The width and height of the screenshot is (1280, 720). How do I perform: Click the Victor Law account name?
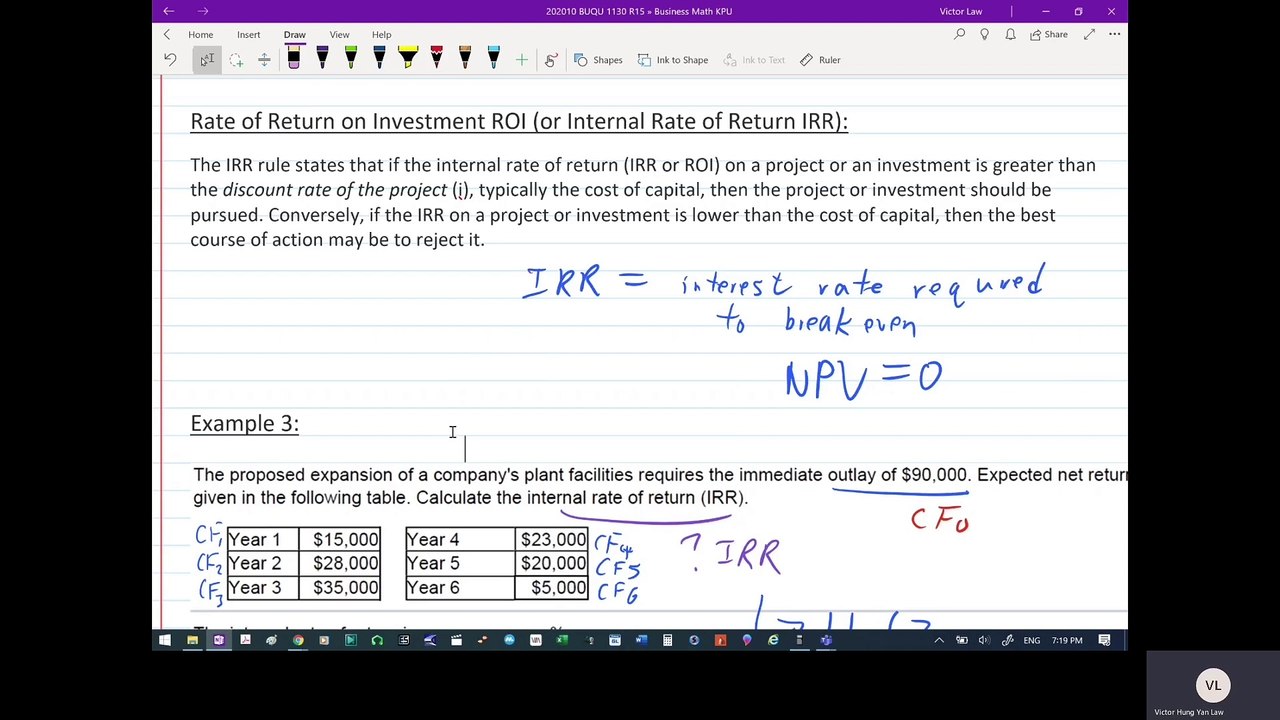(x=960, y=11)
